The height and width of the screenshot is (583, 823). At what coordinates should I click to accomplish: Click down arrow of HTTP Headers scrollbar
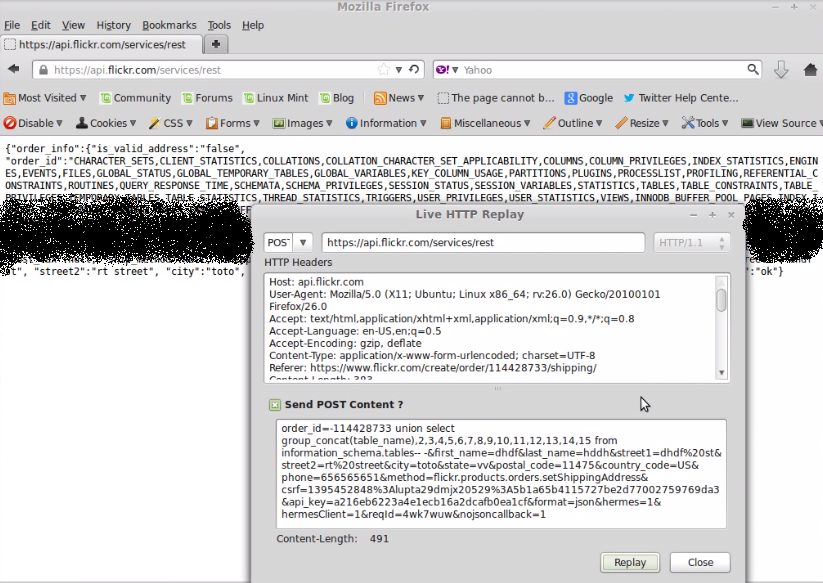(722, 373)
